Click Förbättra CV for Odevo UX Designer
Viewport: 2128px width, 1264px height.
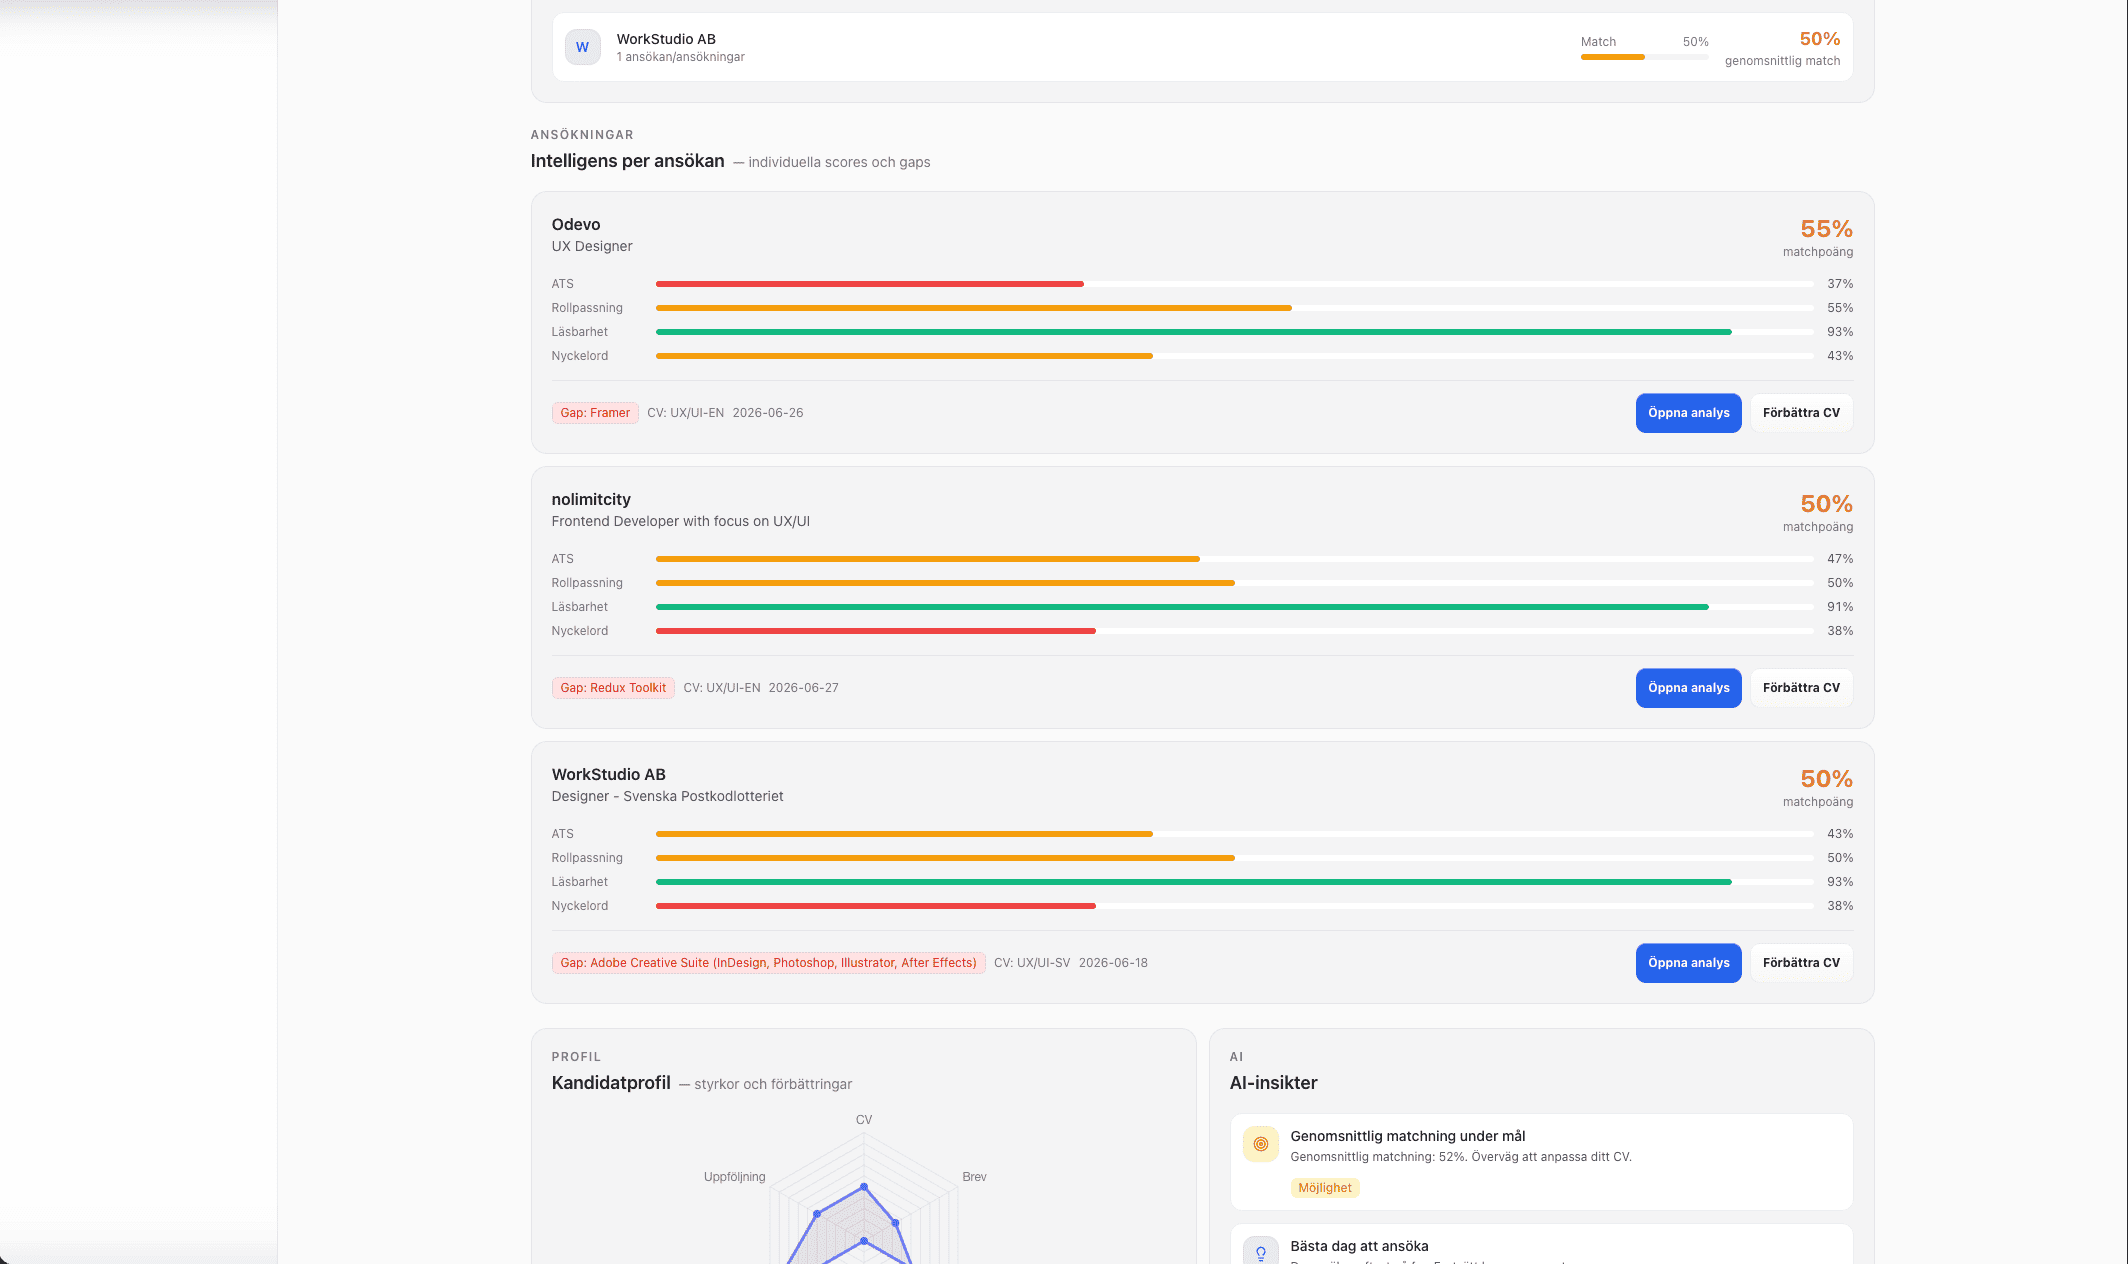point(1801,413)
